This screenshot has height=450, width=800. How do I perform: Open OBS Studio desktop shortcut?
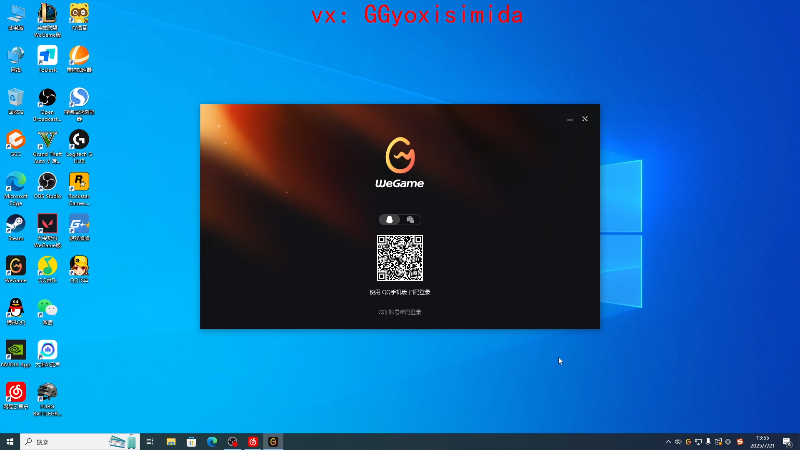[47, 186]
